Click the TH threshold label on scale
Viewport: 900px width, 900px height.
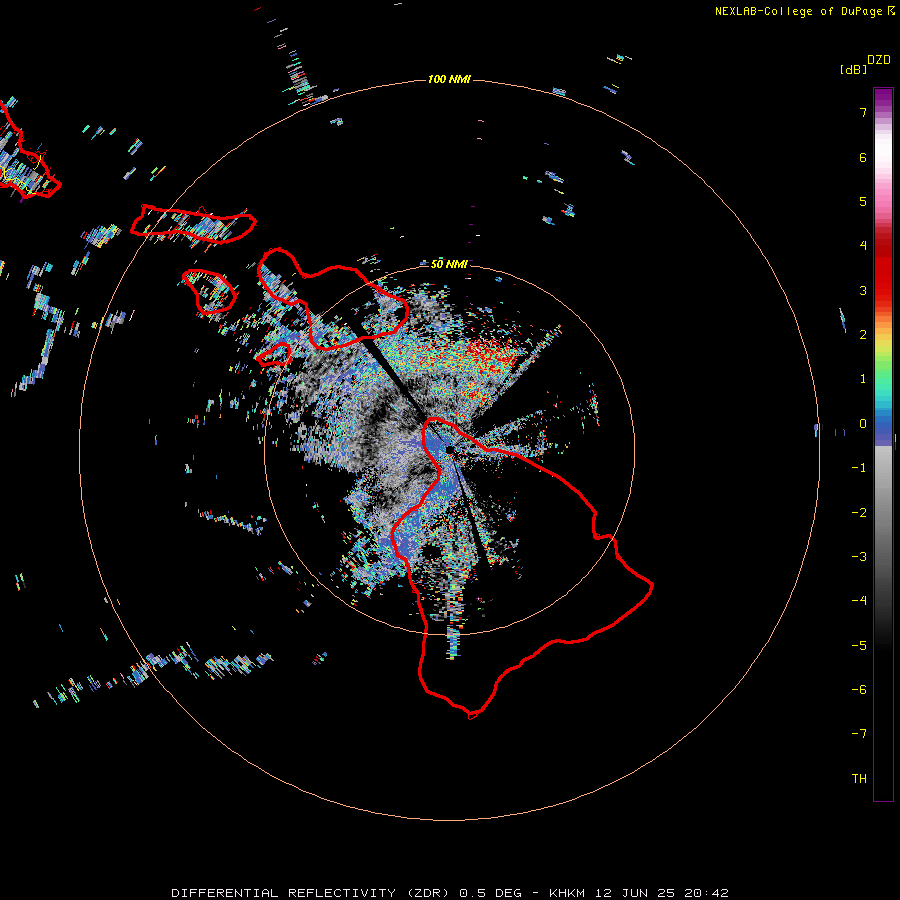click(859, 779)
